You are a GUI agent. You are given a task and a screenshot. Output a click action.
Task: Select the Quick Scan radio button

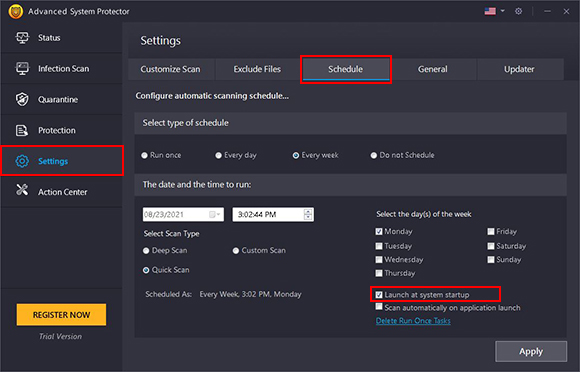146,270
